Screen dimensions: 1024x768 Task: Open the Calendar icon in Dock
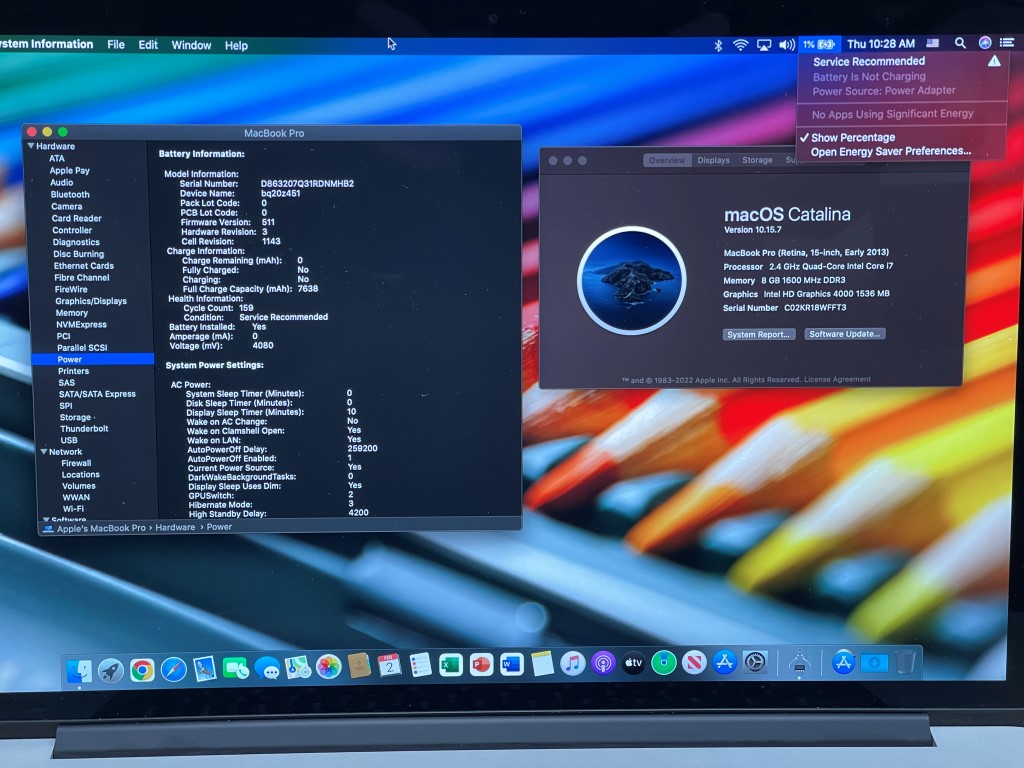tap(390, 665)
